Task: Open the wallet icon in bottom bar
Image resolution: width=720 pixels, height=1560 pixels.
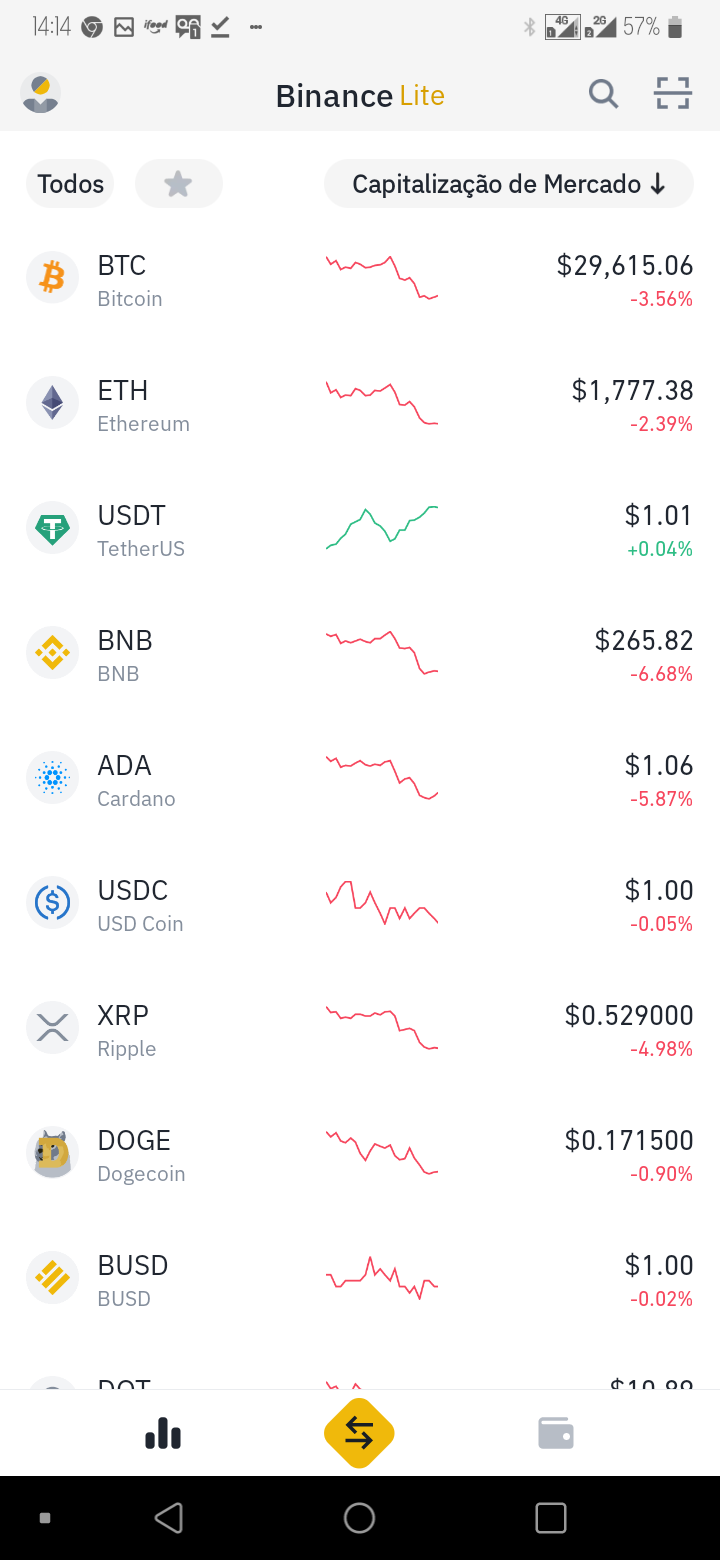Action: point(556,1433)
